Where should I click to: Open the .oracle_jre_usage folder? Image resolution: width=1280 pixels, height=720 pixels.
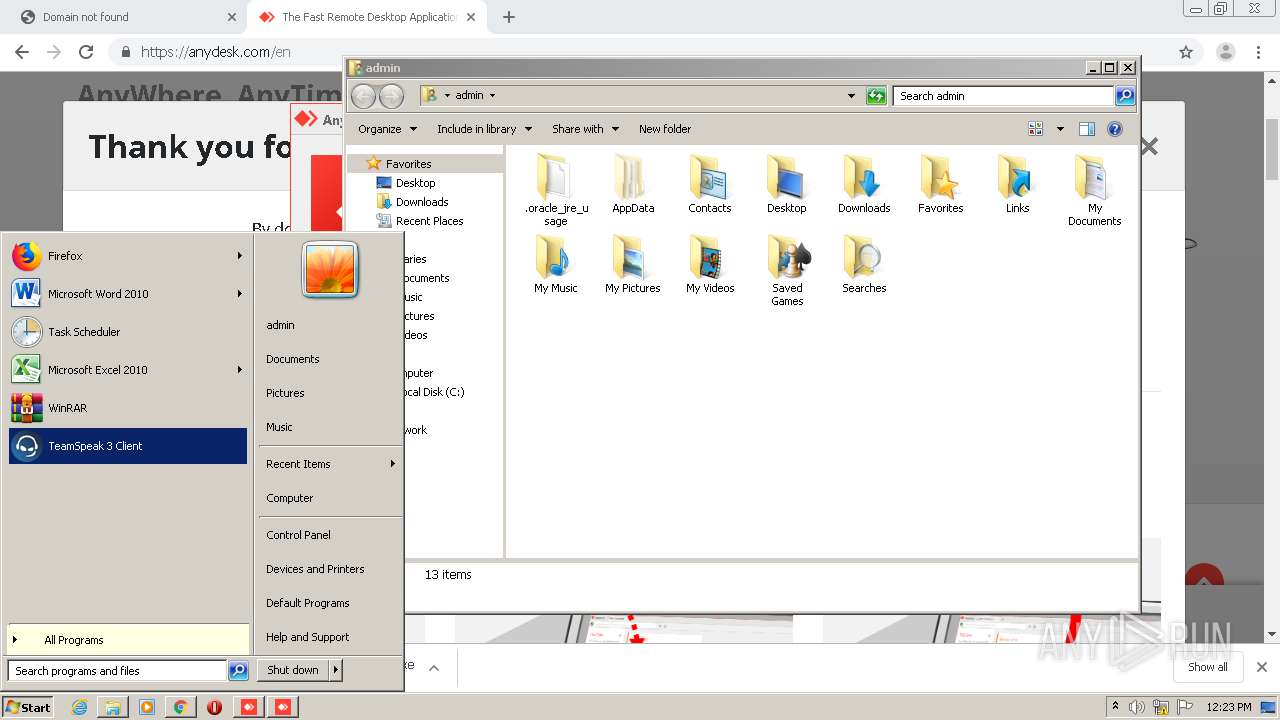point(556,190)
